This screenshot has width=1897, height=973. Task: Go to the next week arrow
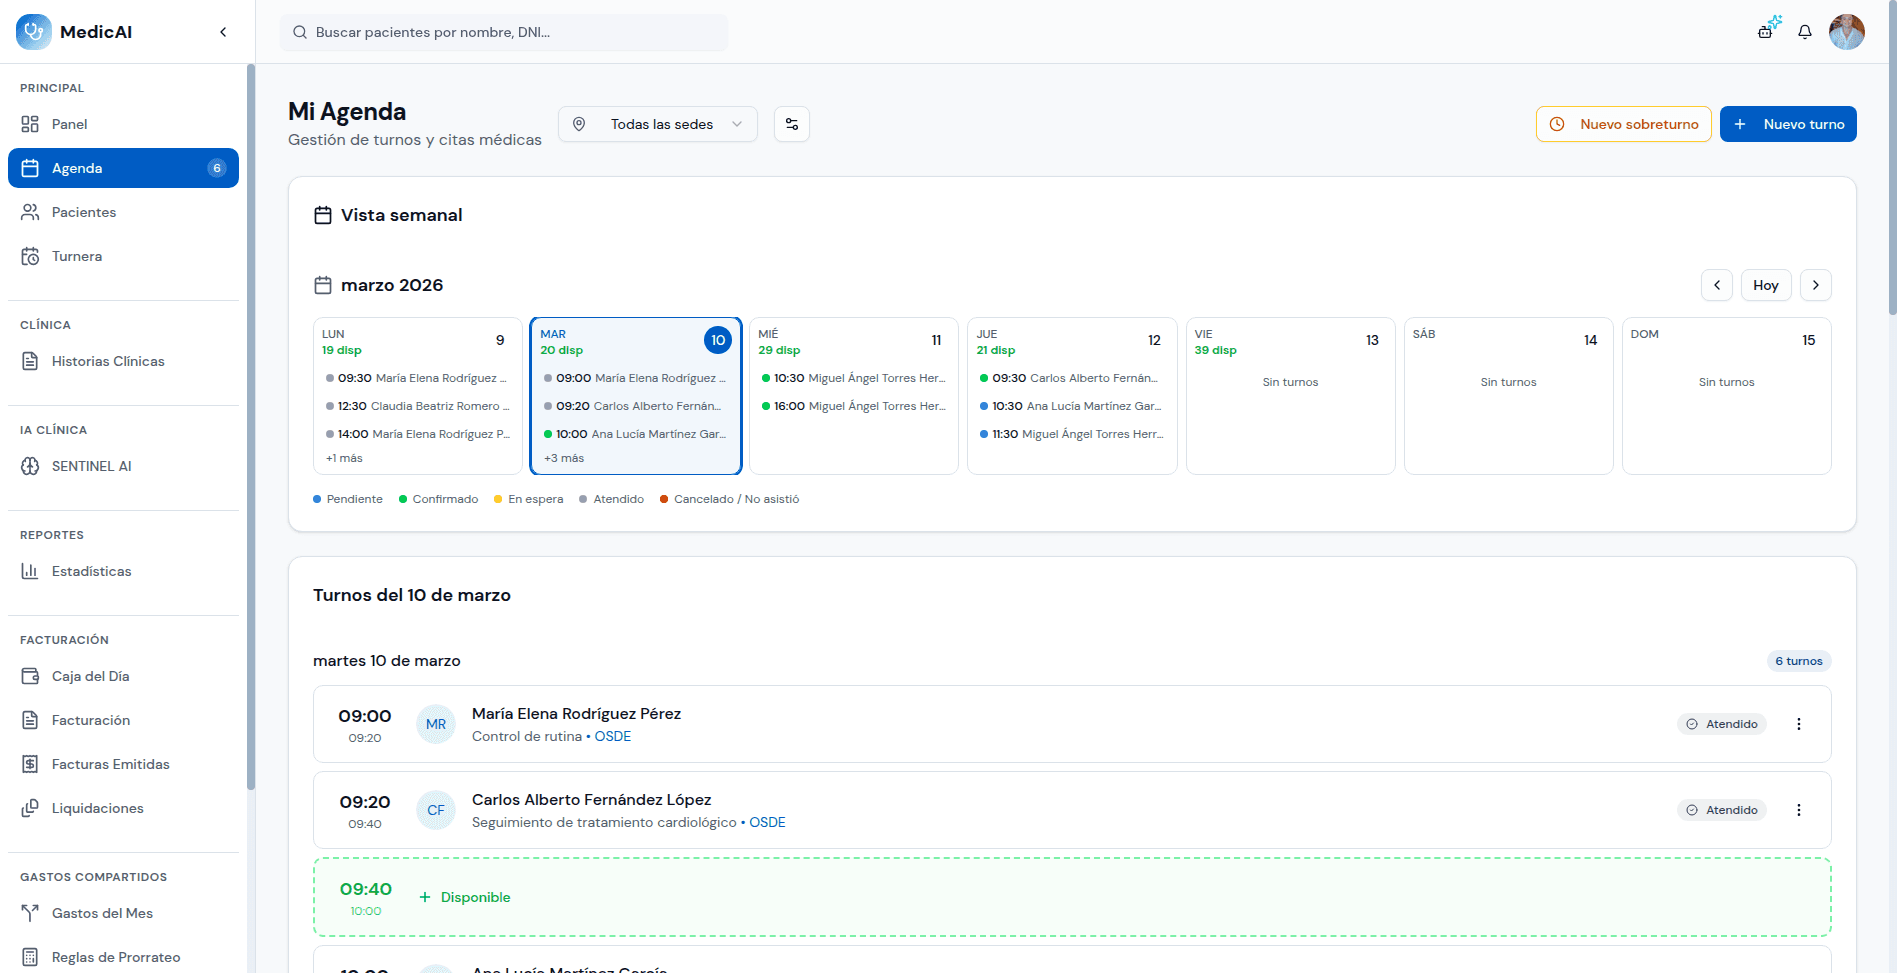coord(1815,285)
